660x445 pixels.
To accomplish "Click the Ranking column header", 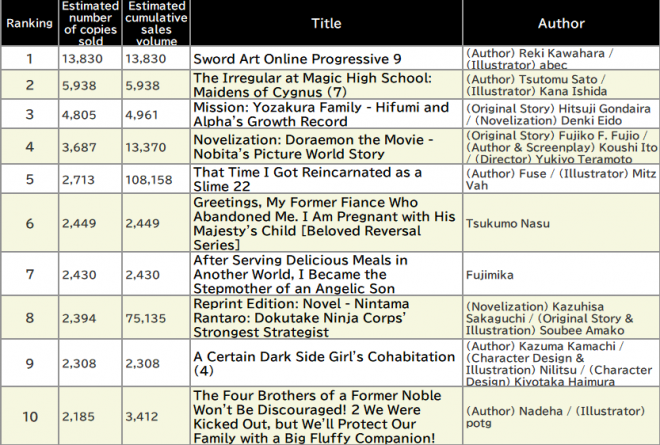I will point(29,23).
